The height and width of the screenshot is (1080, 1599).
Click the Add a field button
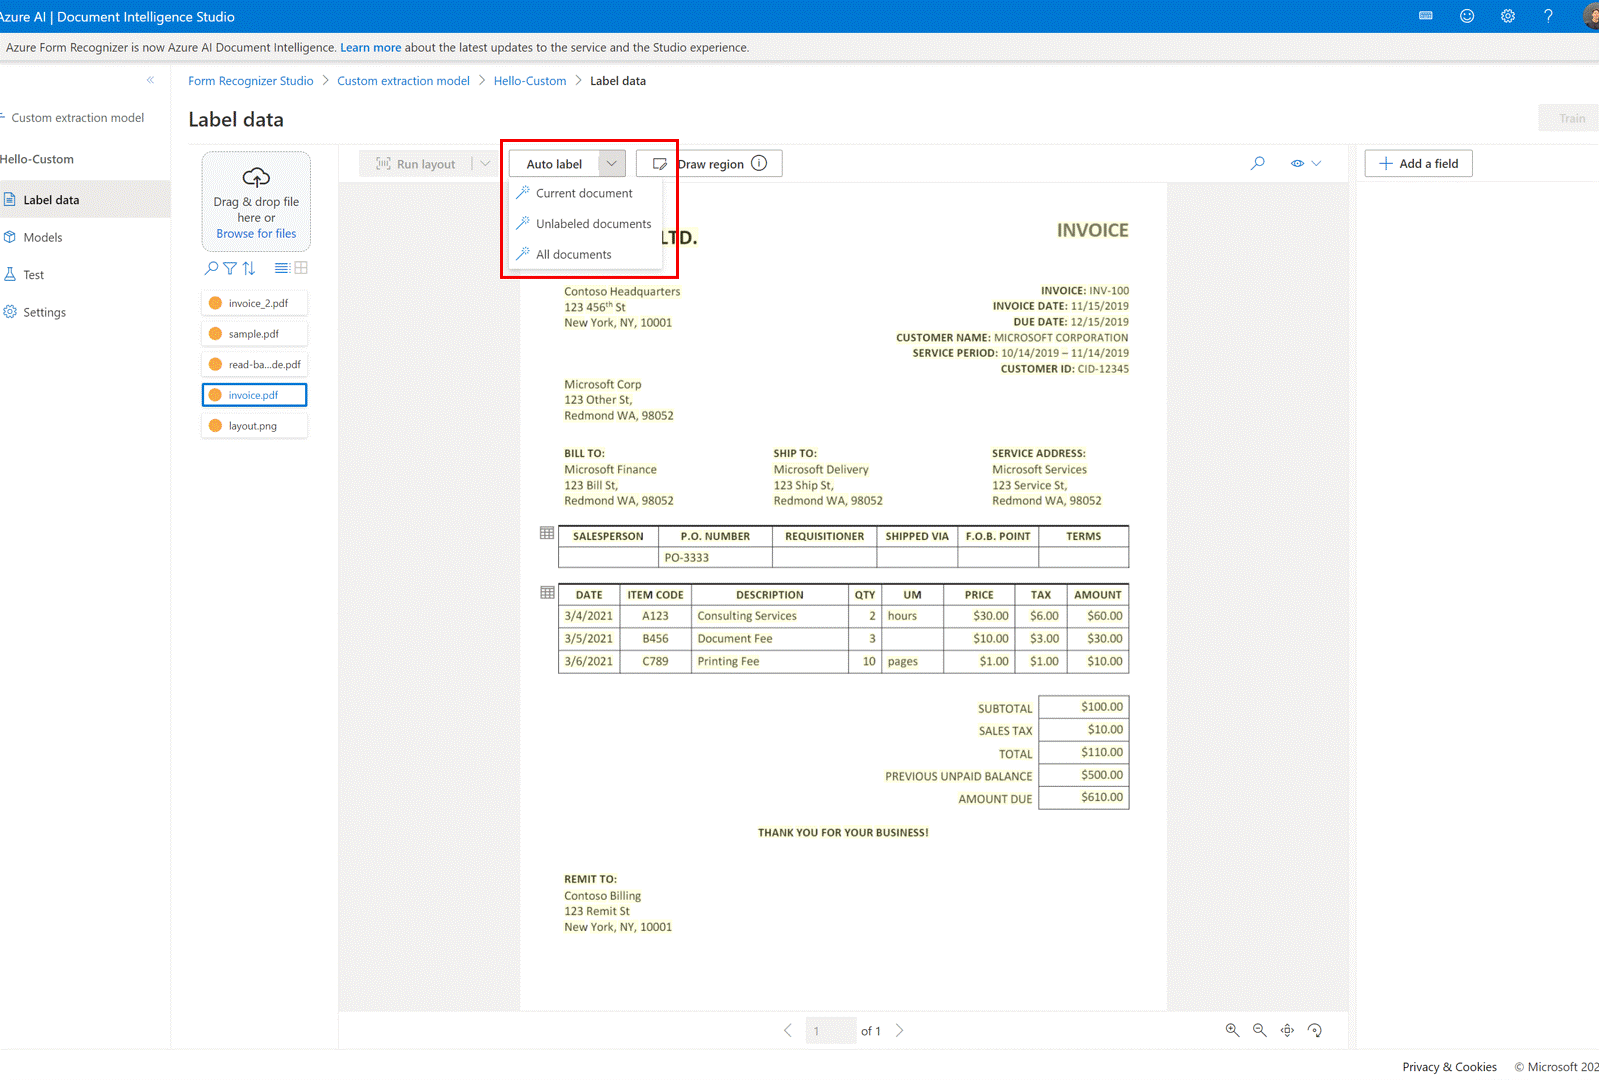tap(1418, 164)
